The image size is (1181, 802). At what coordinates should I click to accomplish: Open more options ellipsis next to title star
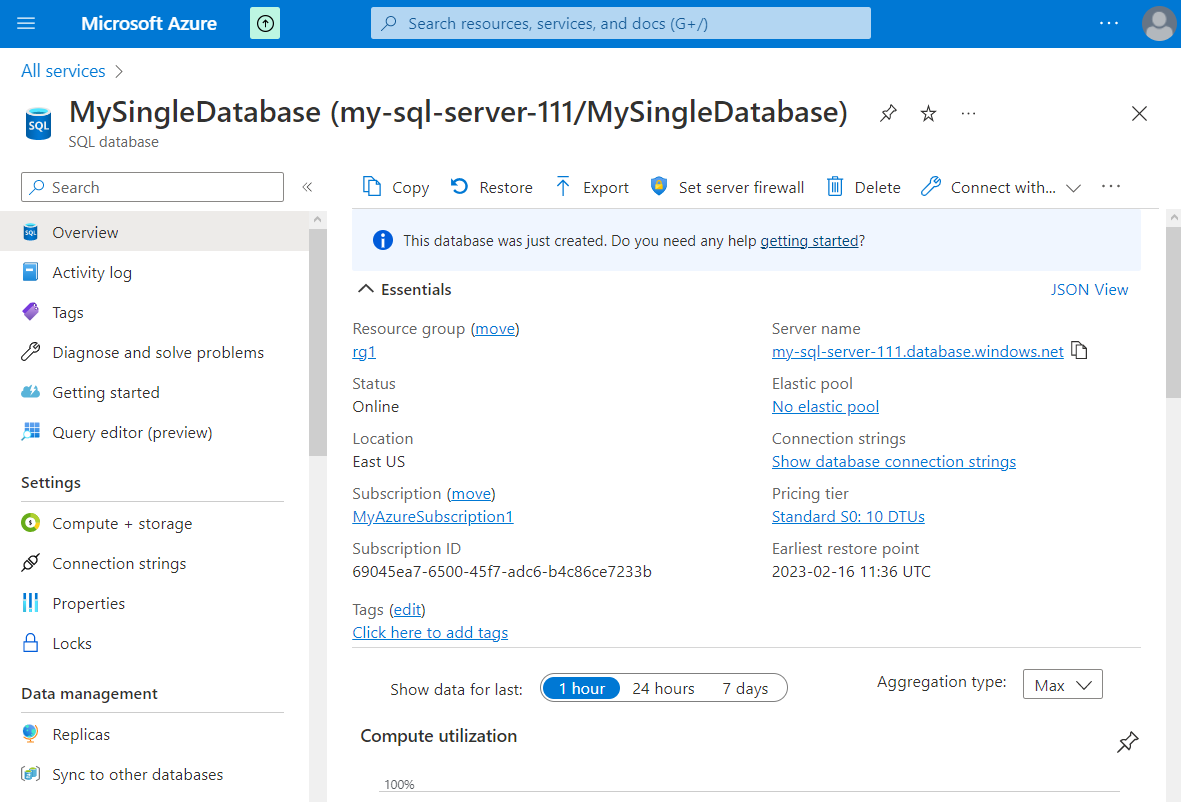click(969, 114)
